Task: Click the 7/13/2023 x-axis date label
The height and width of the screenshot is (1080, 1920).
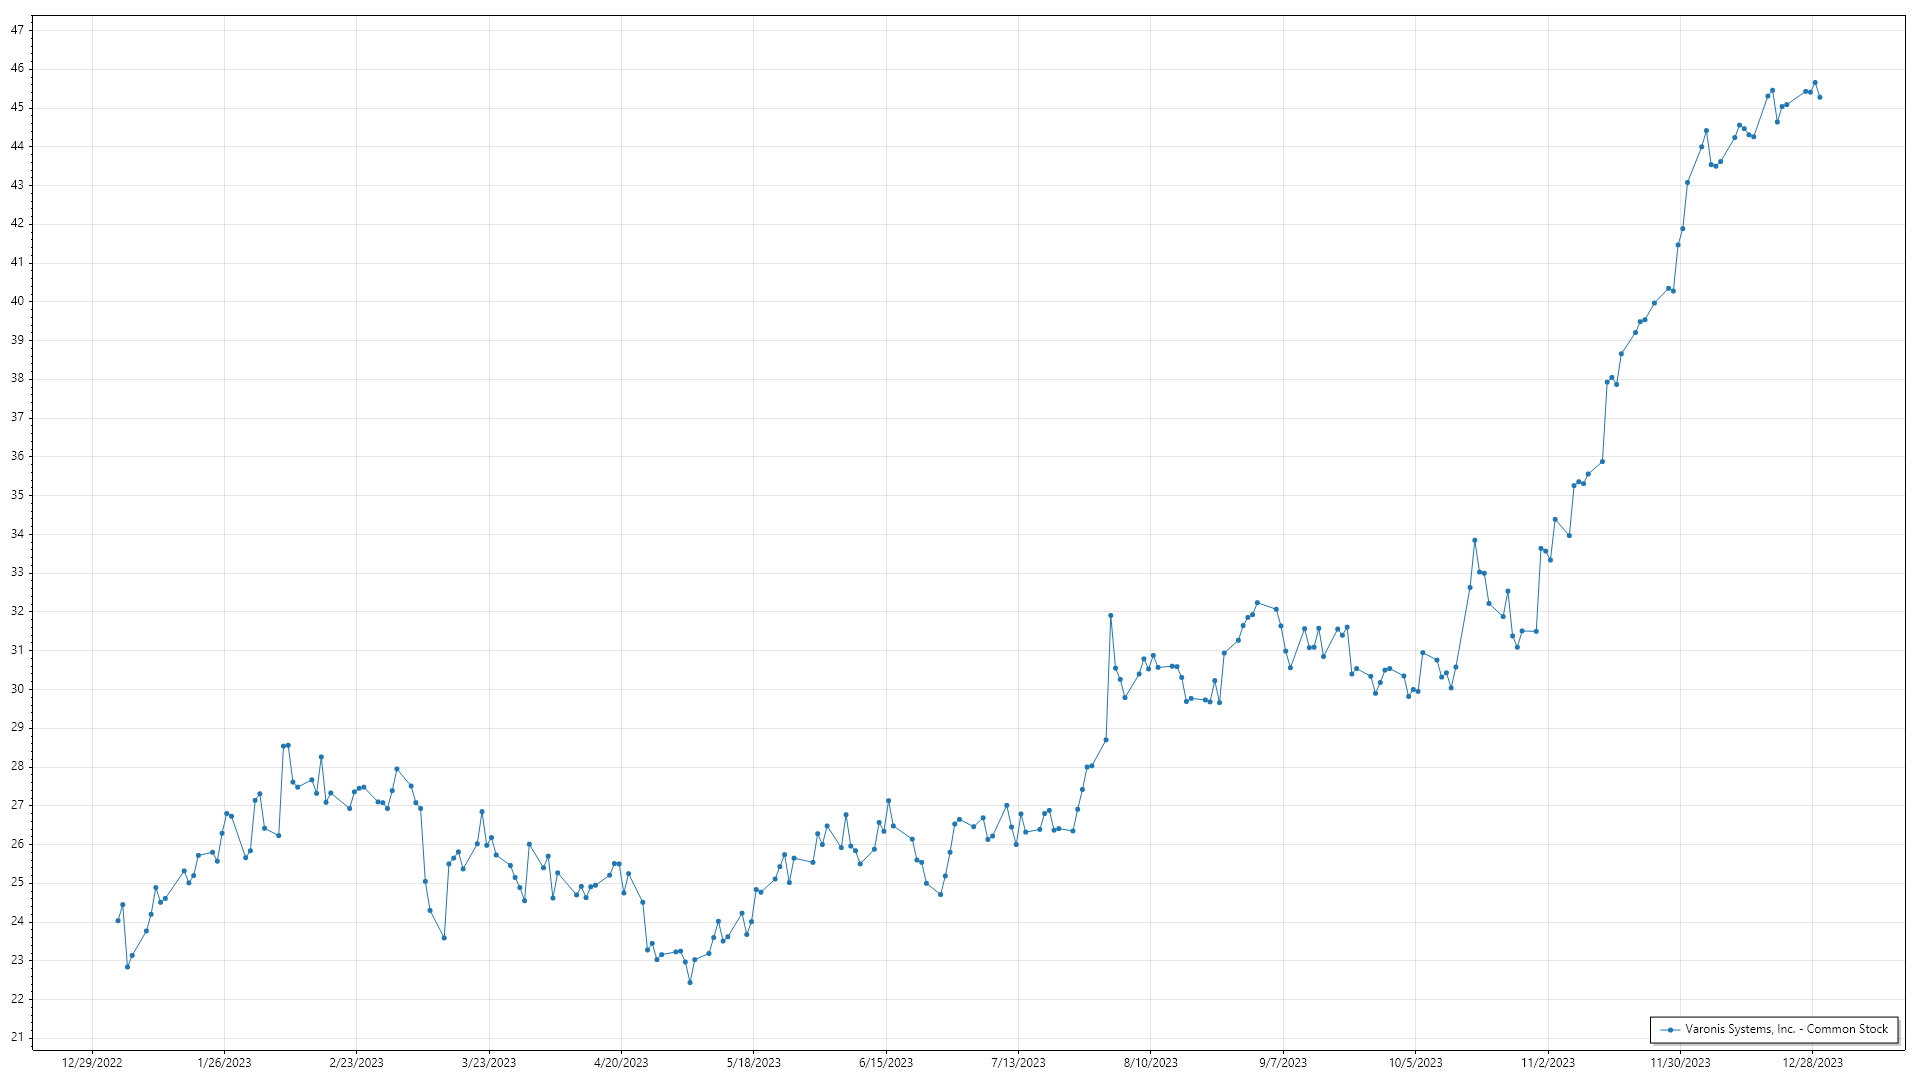Action: coord(1018,1063)
